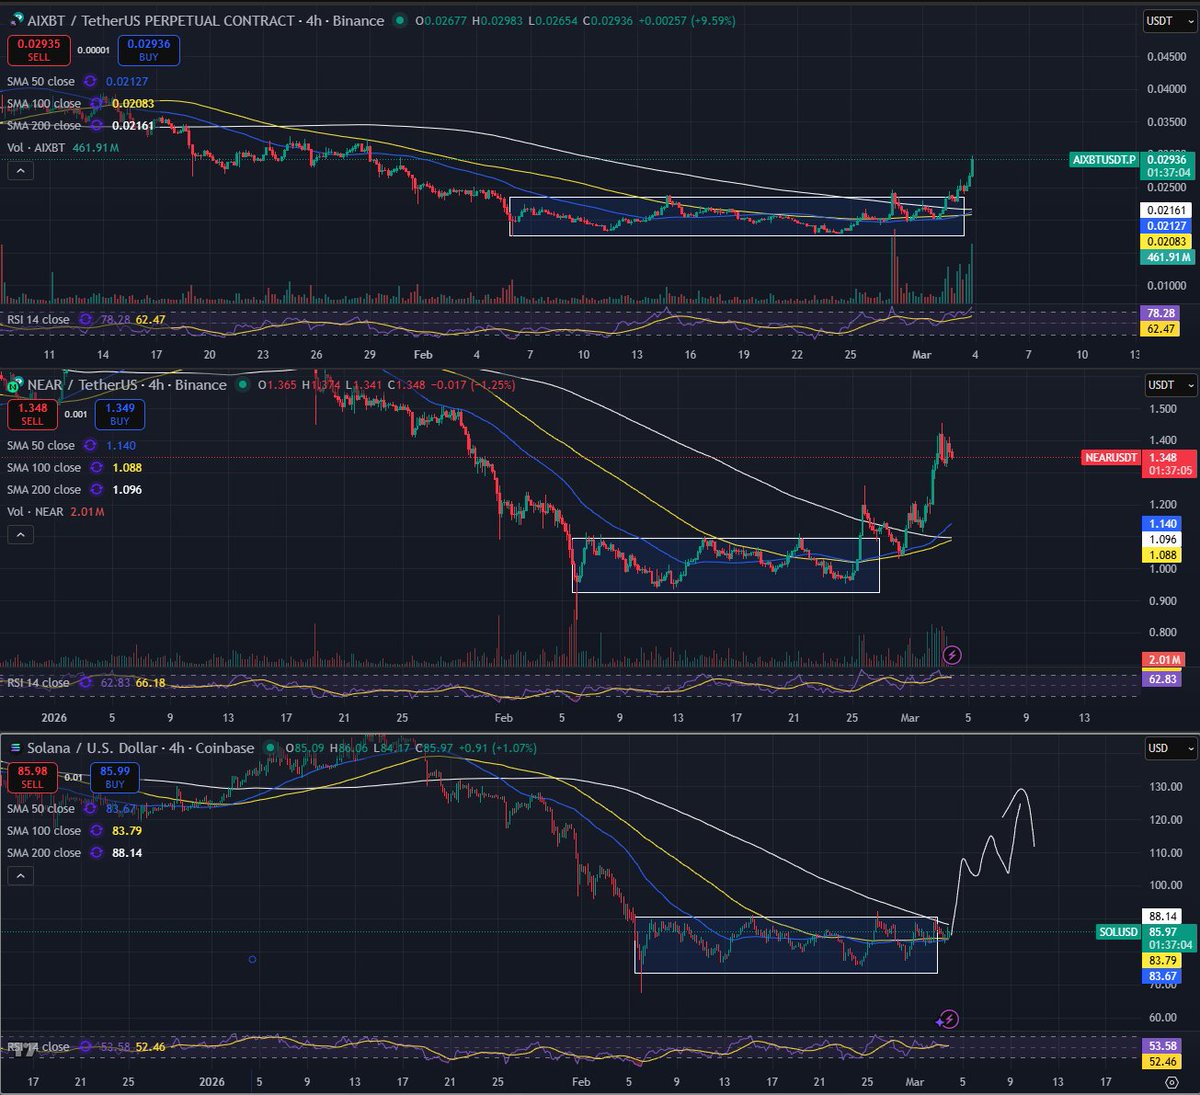Click AIXBT RSI 14 purple indicator icon

(85, 320)
